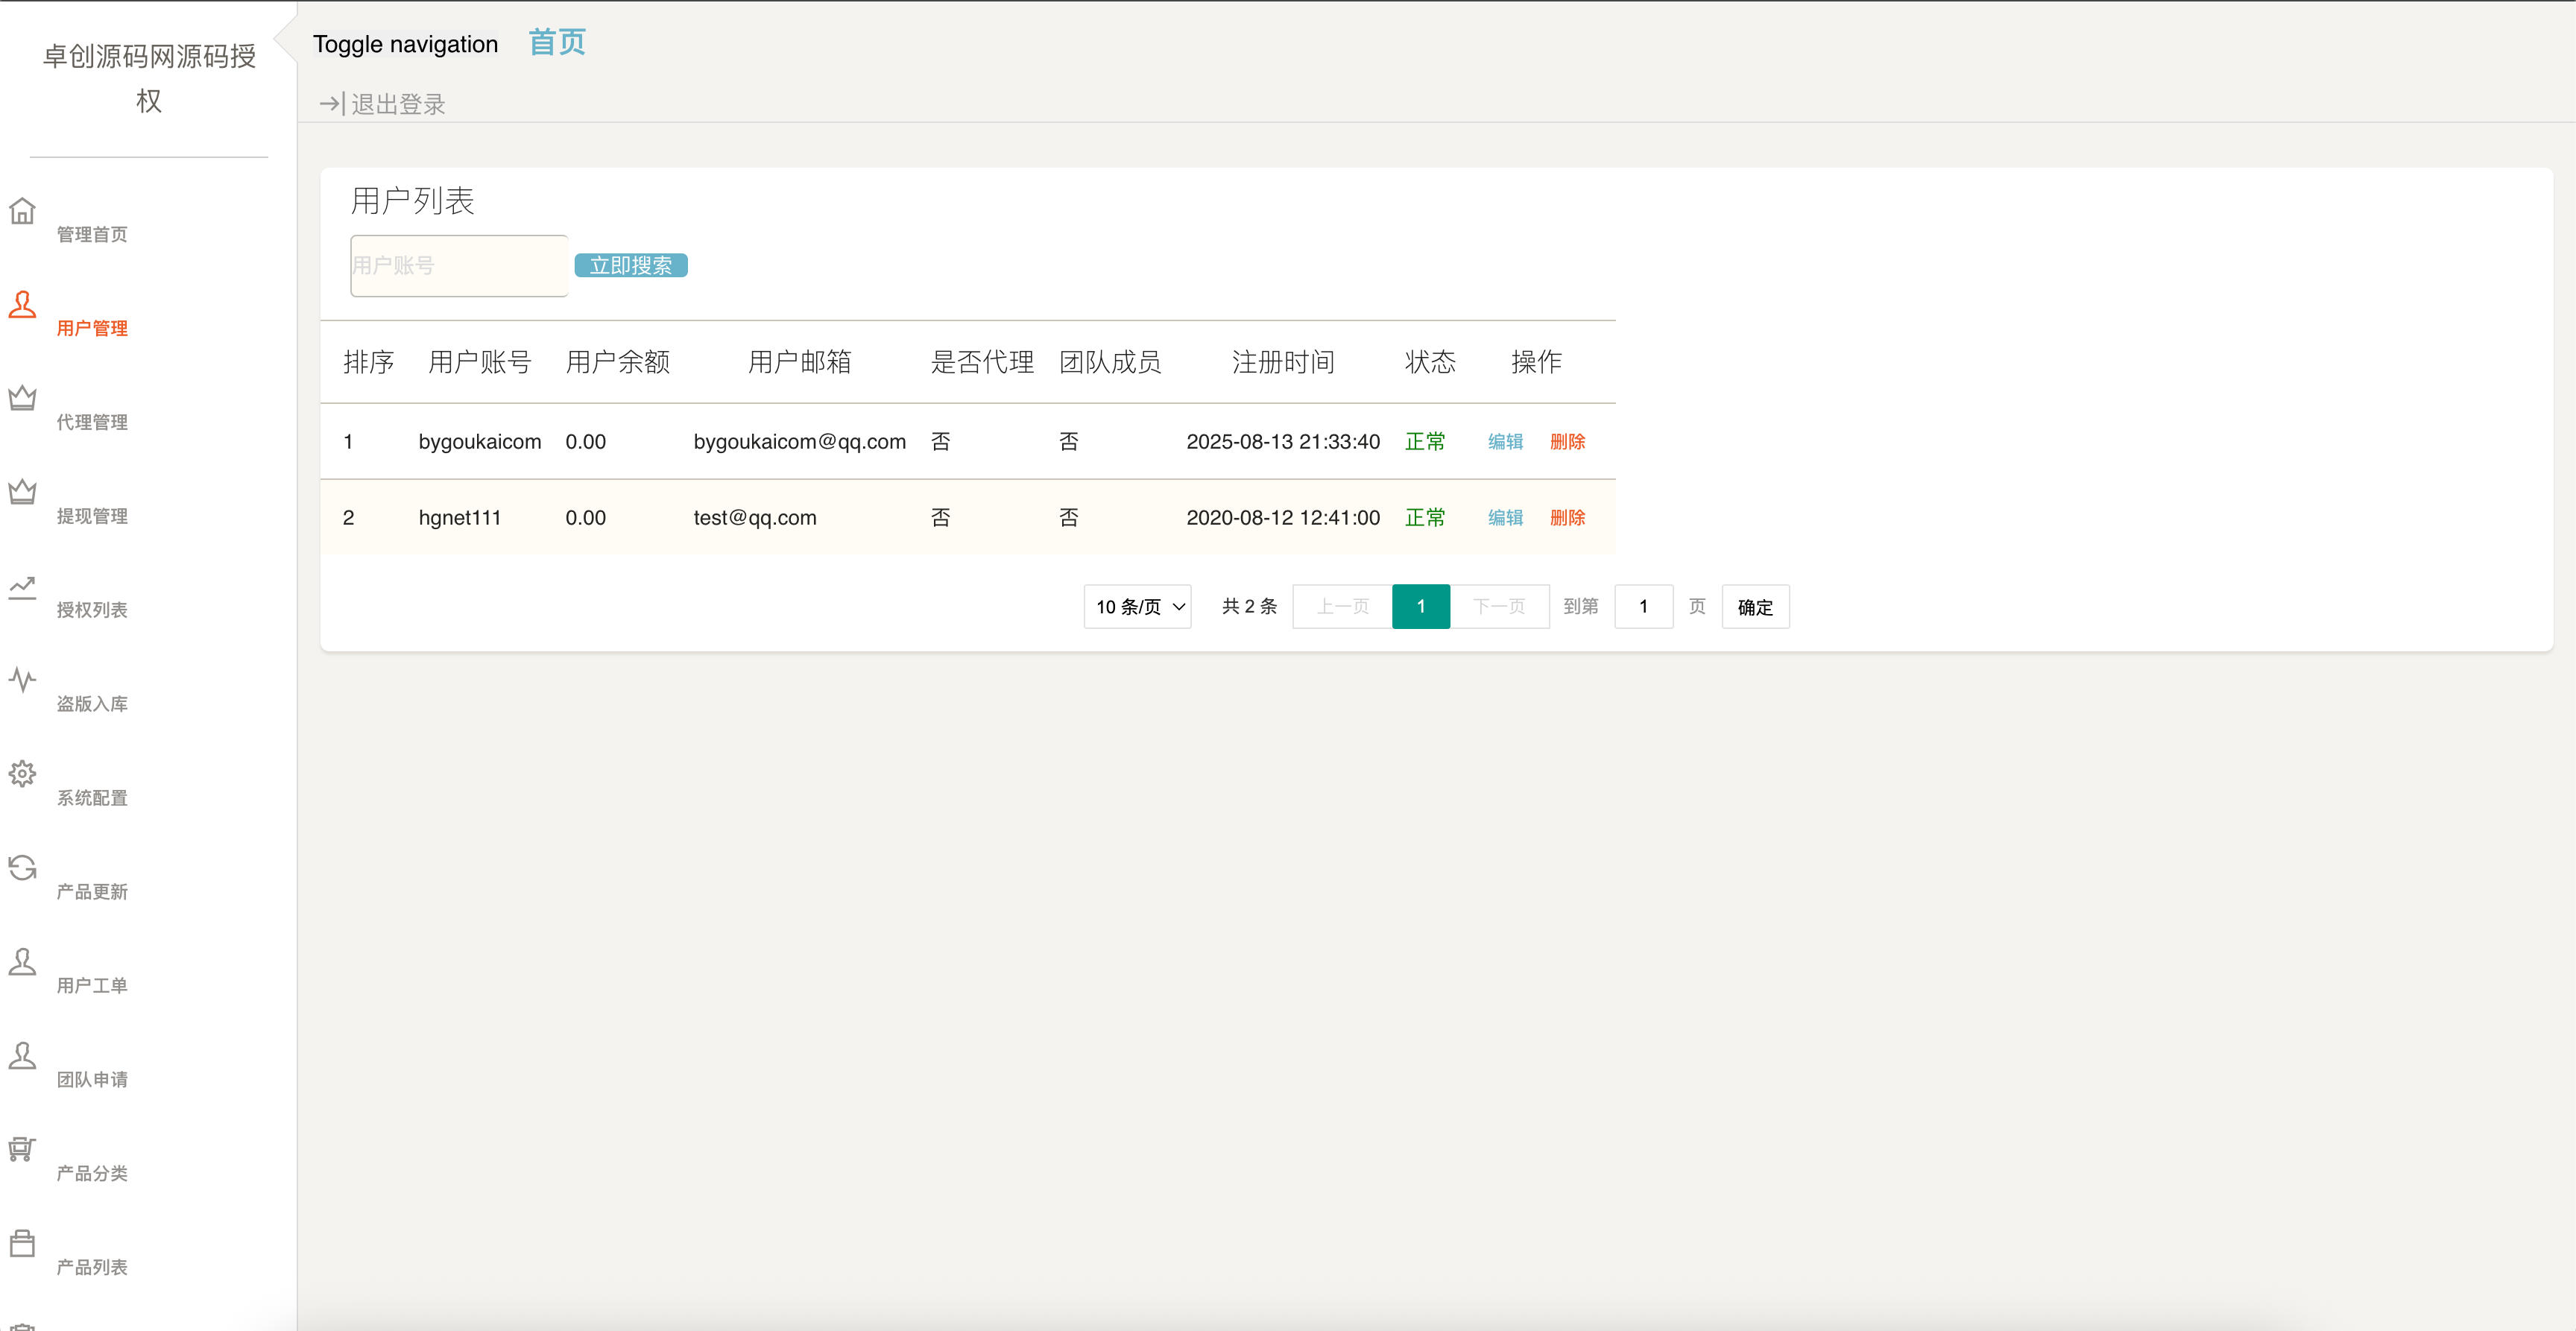
Task: Click the chart icon beside 授权列表
Action: coord(22,587)
